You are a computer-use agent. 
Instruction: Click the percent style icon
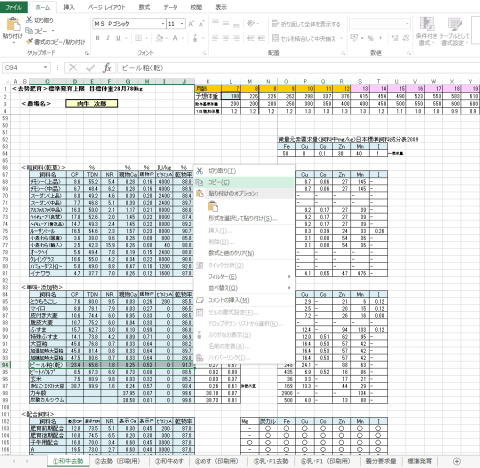click(x=370, y=38)
